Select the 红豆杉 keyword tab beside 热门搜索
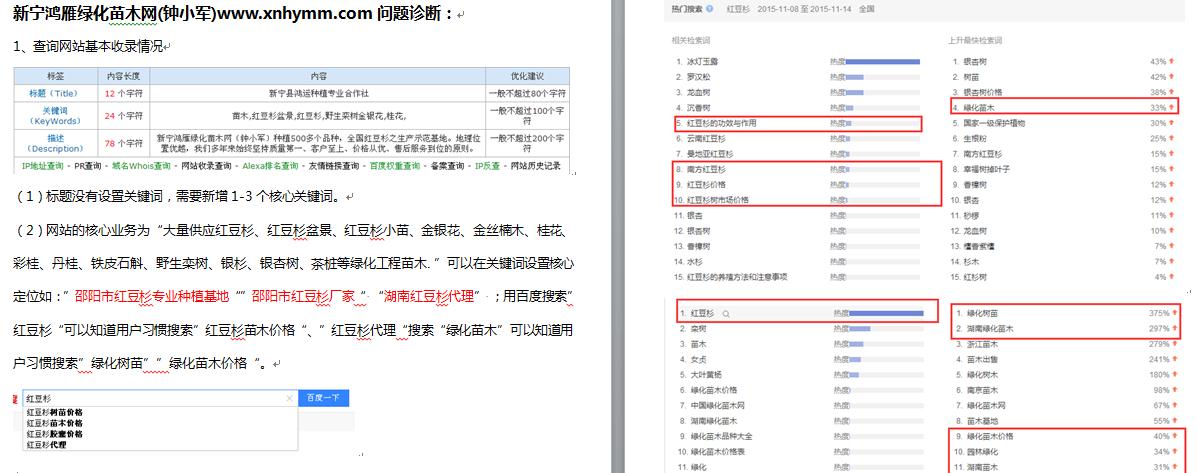1197x473 pixels. tap(738, 7)
